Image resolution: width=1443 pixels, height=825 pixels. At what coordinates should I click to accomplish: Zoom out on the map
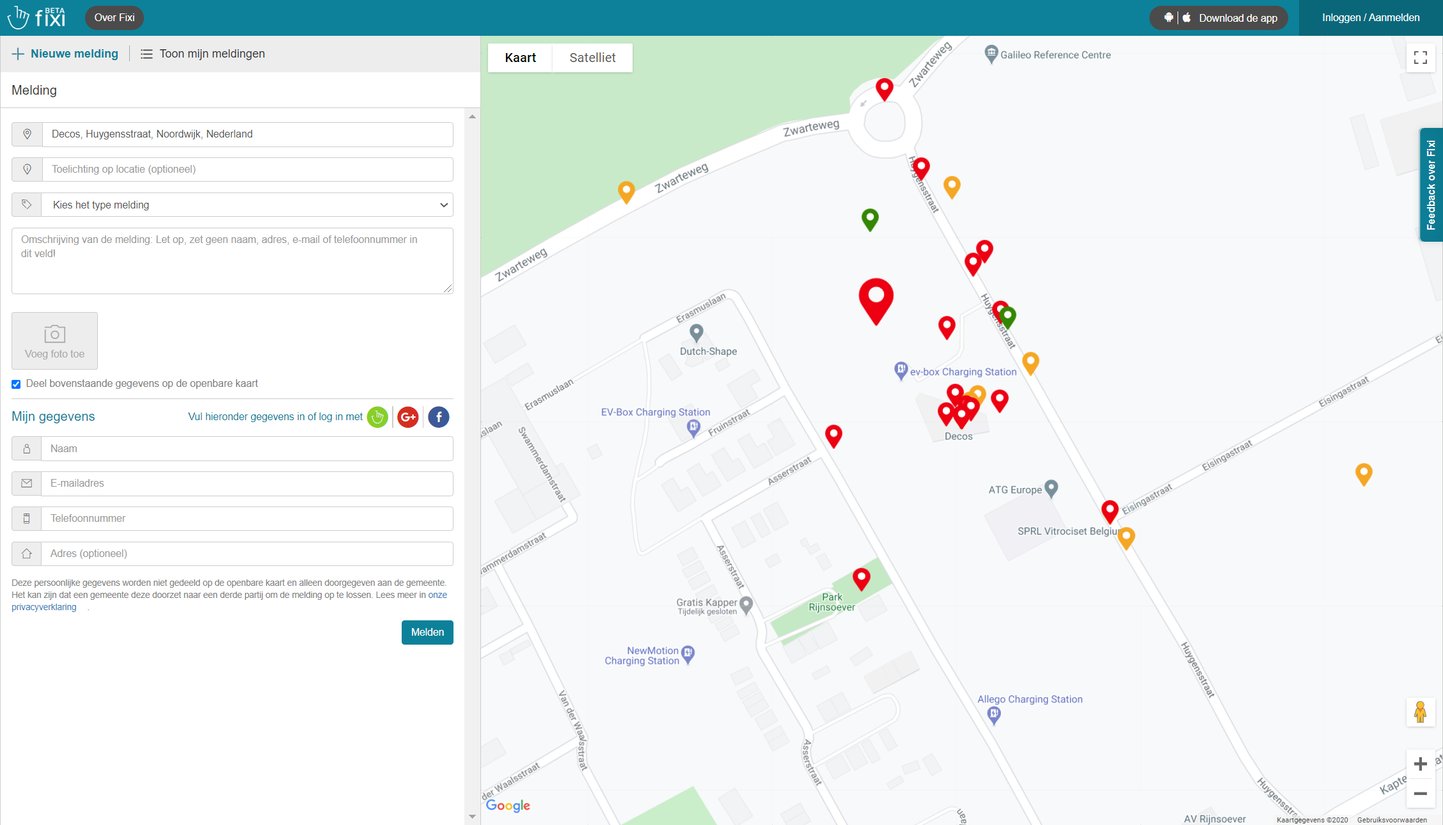click(x=1420, y=794)
